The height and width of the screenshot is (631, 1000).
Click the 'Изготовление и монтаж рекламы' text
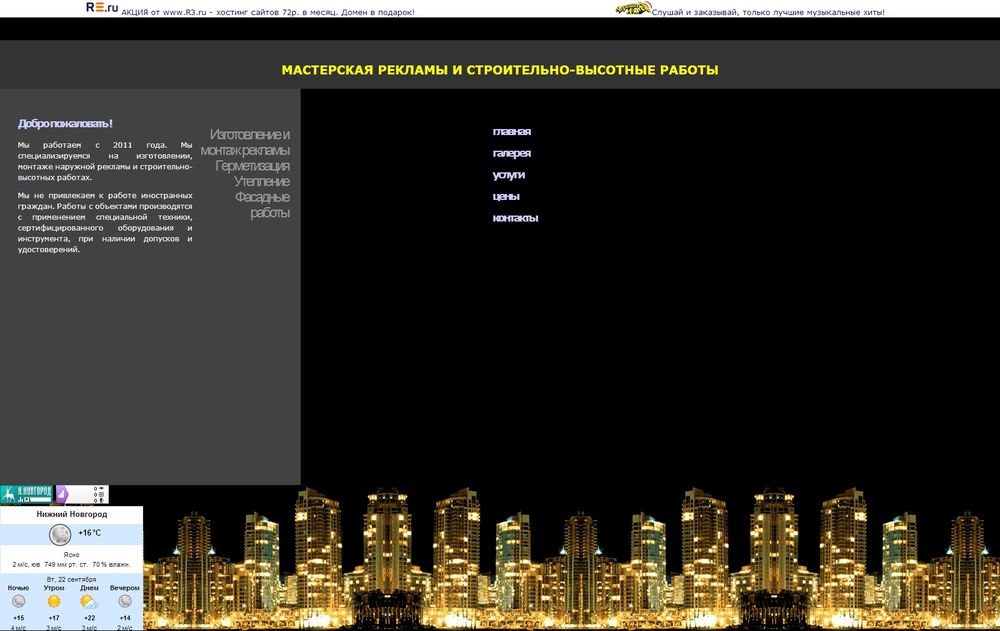point(246,142)
